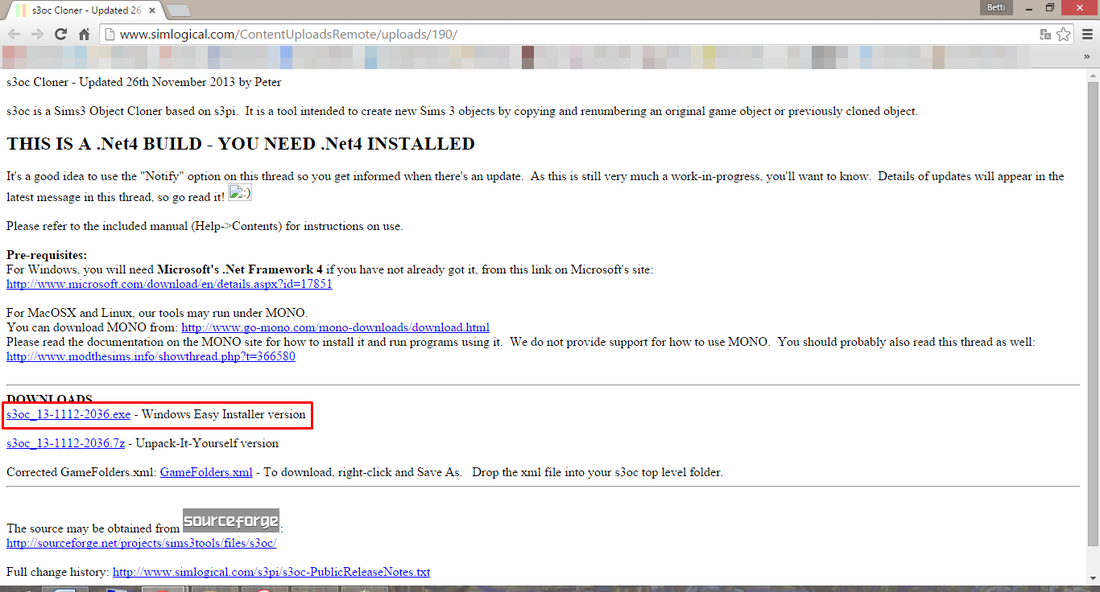Open a new browser tab
The height and width of the screenshot is (592, 1100).
click(x=180, y=11)
